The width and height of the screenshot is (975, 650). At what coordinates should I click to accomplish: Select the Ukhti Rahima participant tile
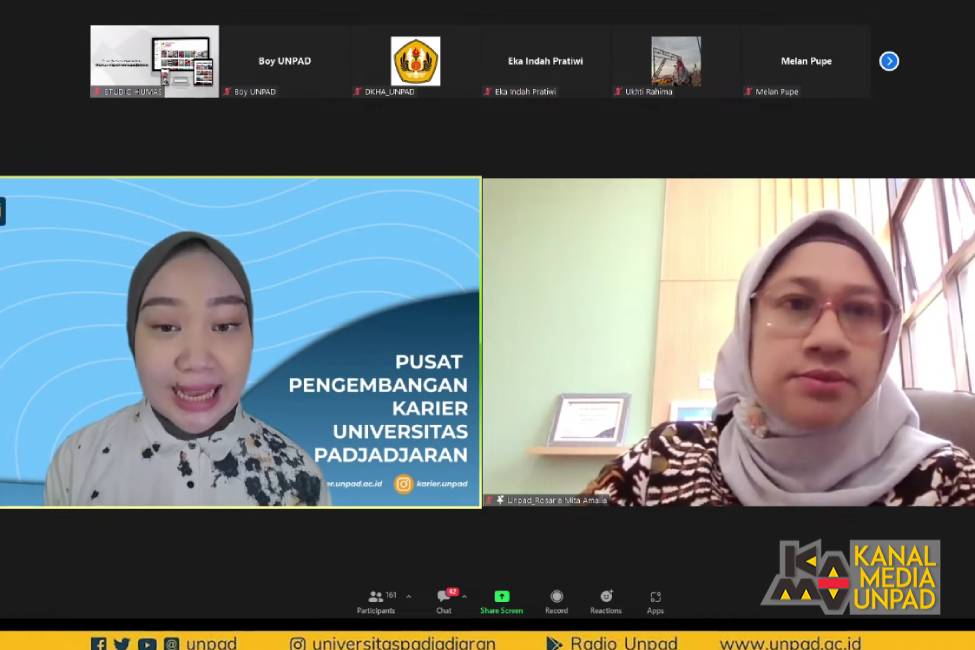pos(676,60)
